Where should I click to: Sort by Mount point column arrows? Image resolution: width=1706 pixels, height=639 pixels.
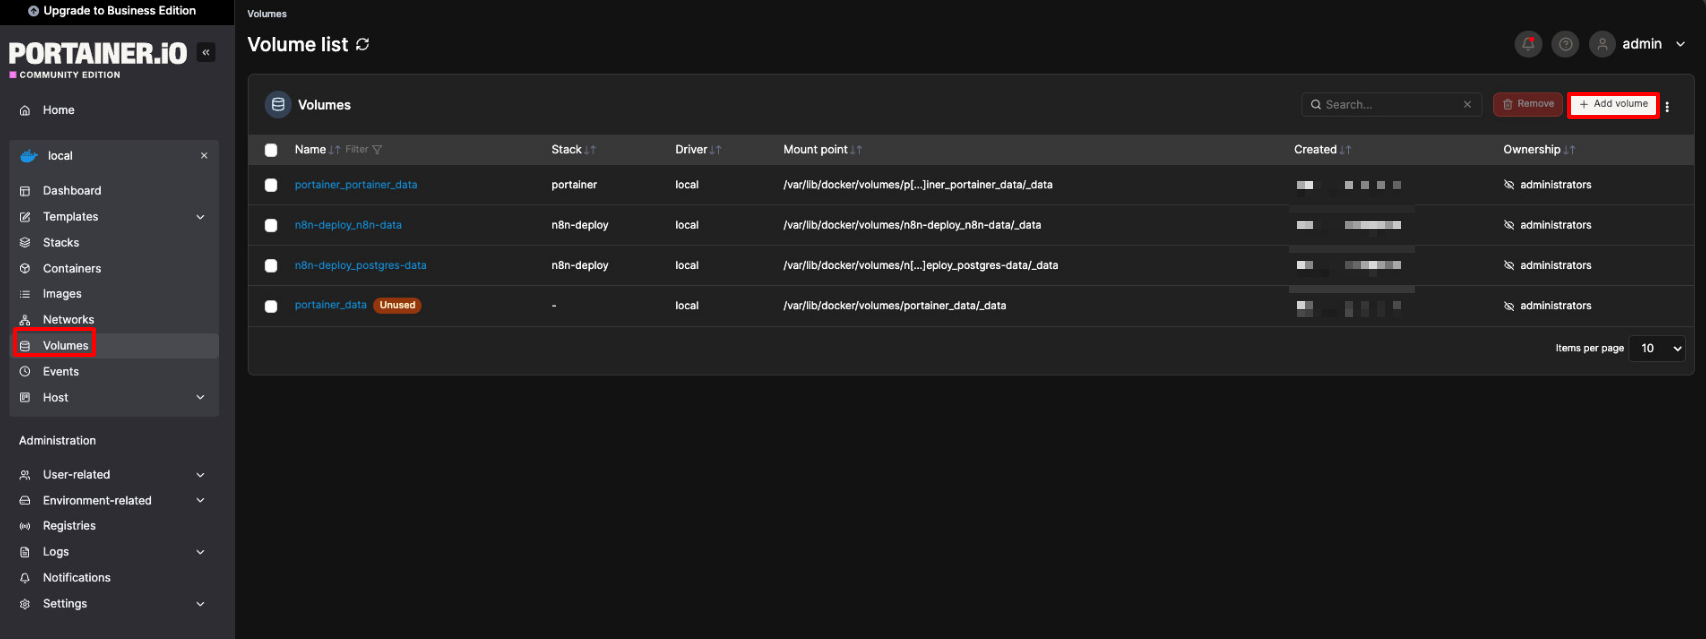click(x=856, y=150)
